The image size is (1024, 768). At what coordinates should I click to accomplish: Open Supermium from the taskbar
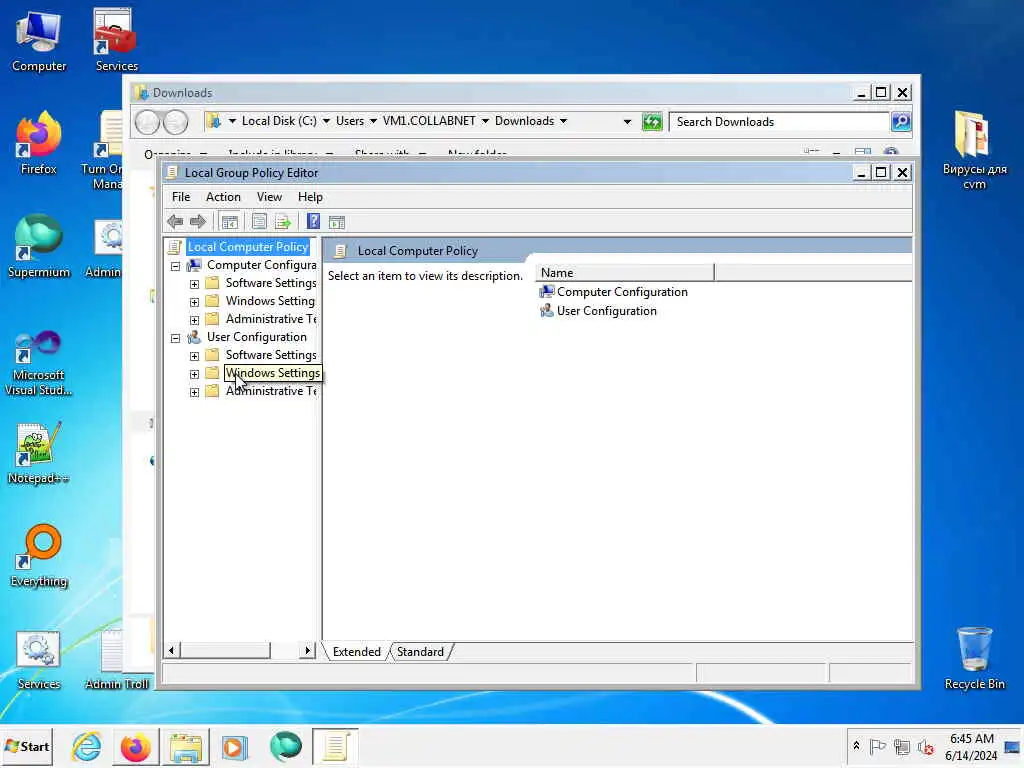(285, 746)
